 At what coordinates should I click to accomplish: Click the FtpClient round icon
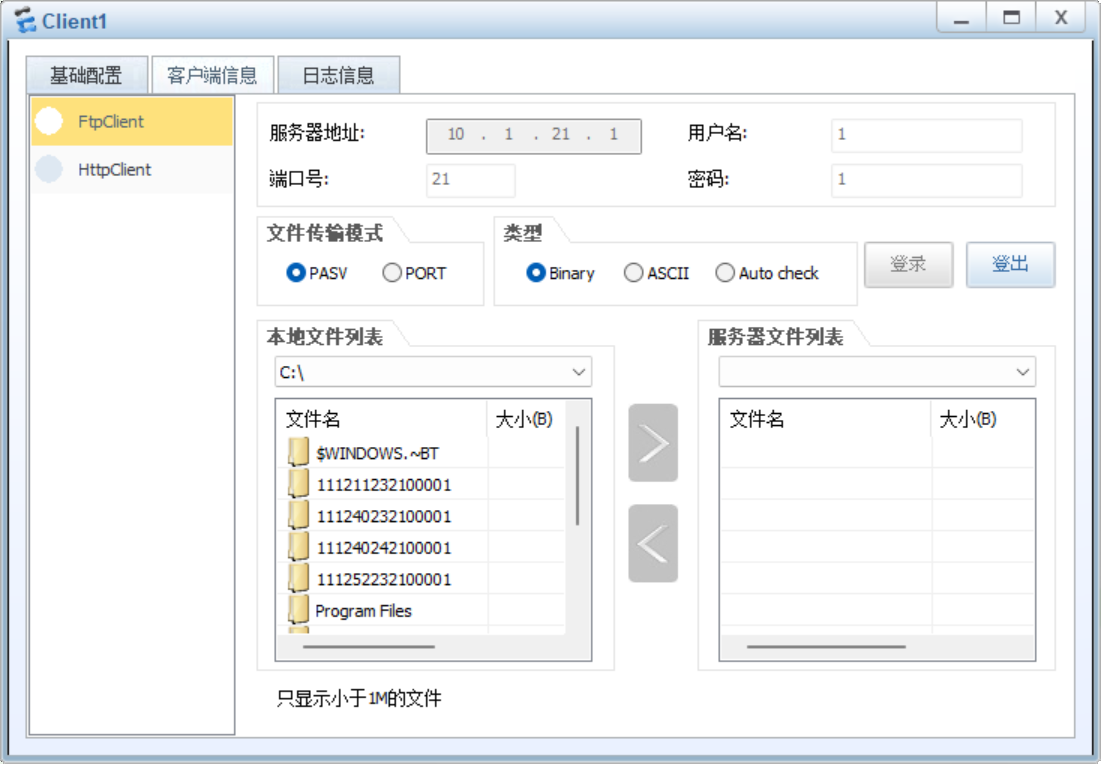[x=49, y=121]
